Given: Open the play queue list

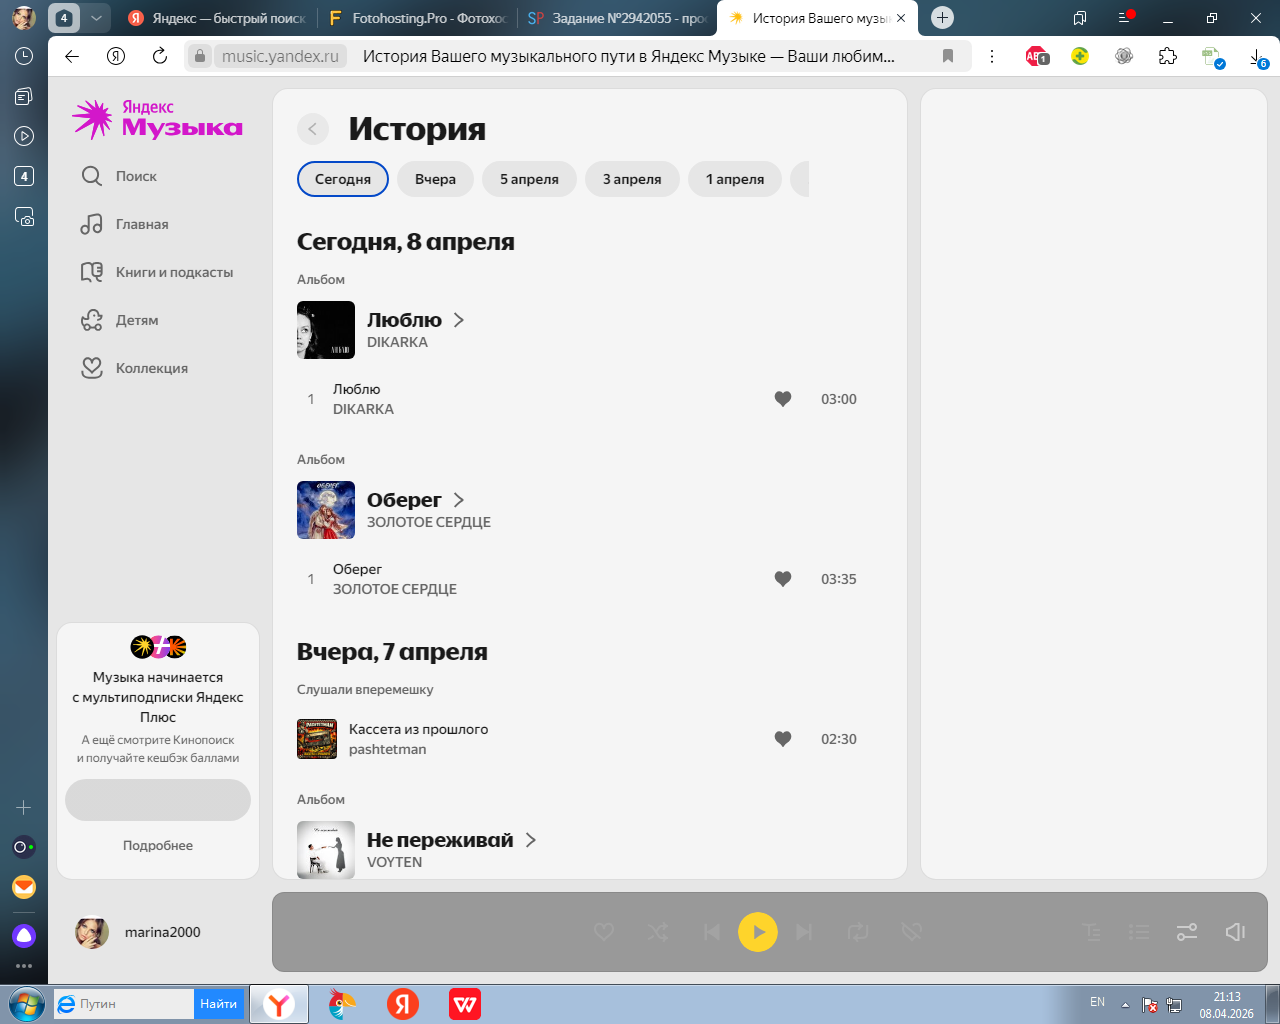Looking at the screenshot, I should 1139,932.
